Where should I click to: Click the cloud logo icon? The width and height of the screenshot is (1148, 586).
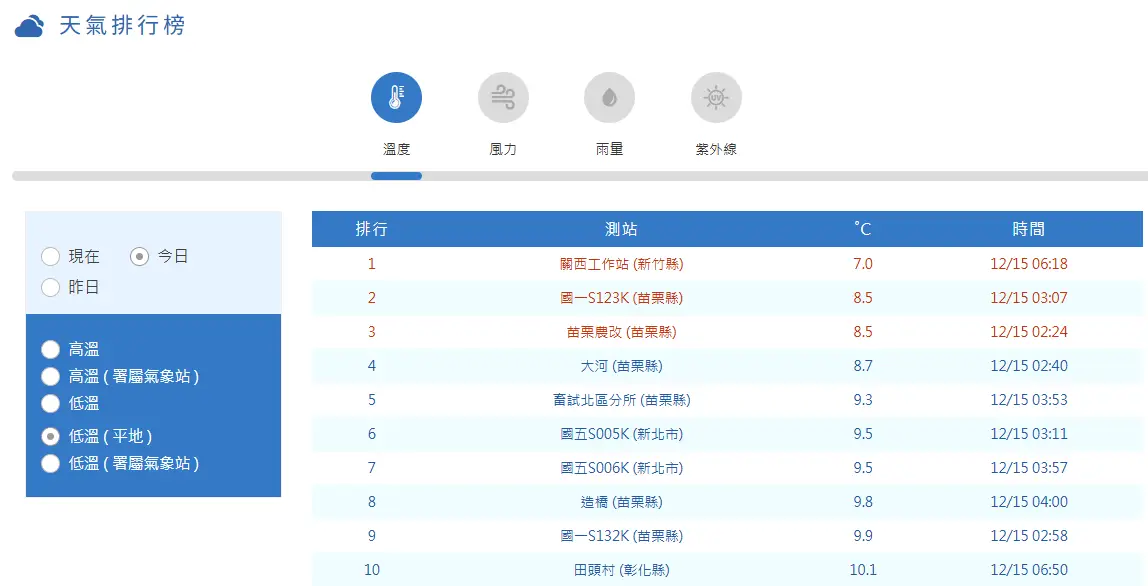[x=30, y=26]
